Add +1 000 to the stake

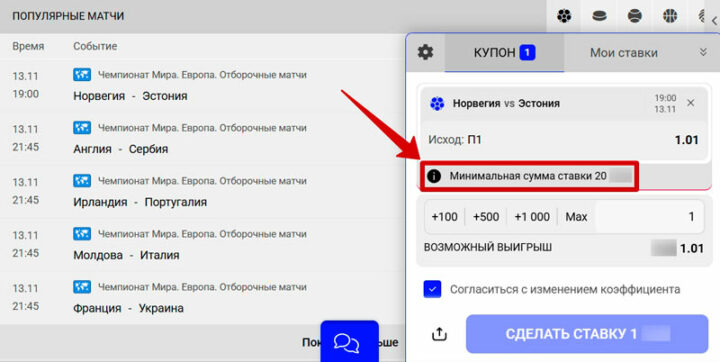(x=532, y=217)
